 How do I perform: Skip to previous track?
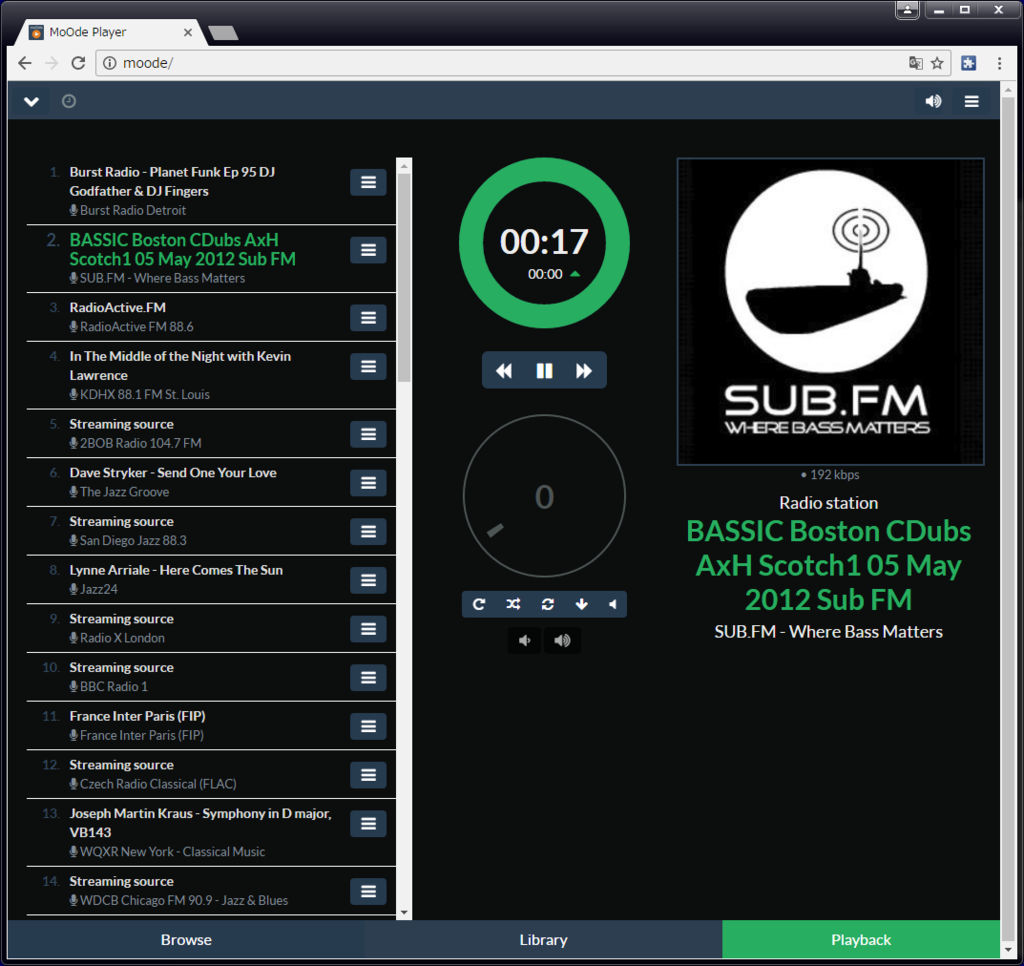click(x=504, y=371)
